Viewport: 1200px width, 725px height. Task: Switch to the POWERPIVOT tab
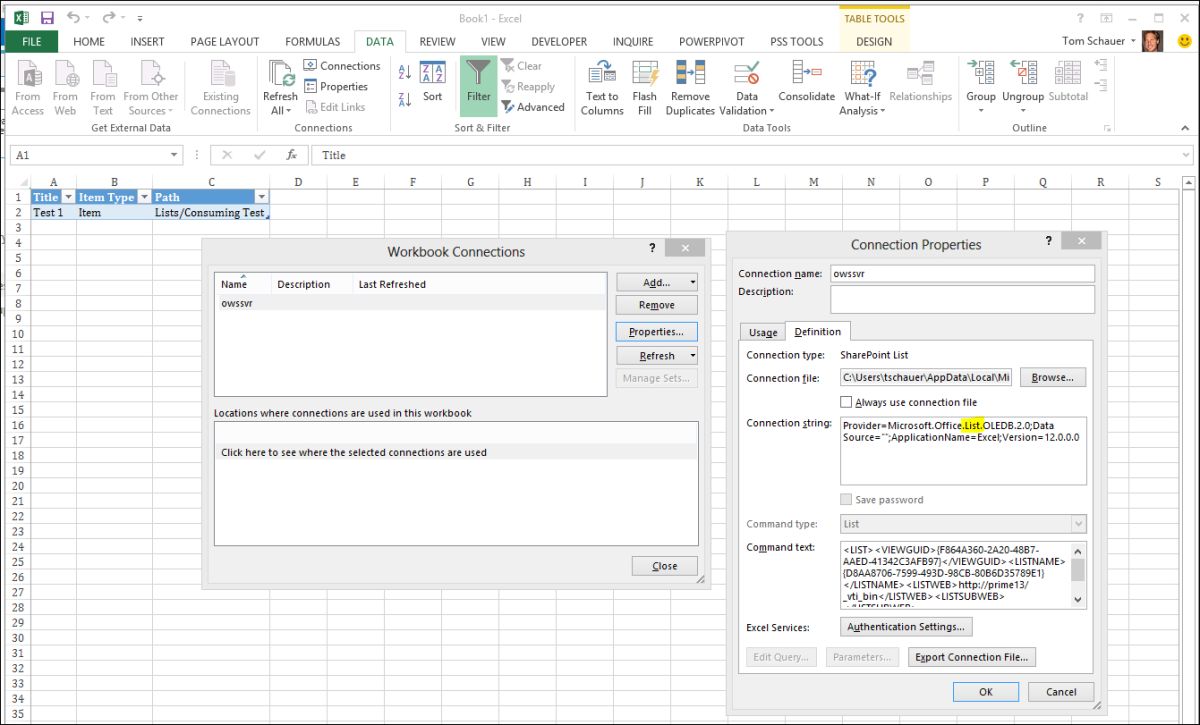tap(712, 42)
